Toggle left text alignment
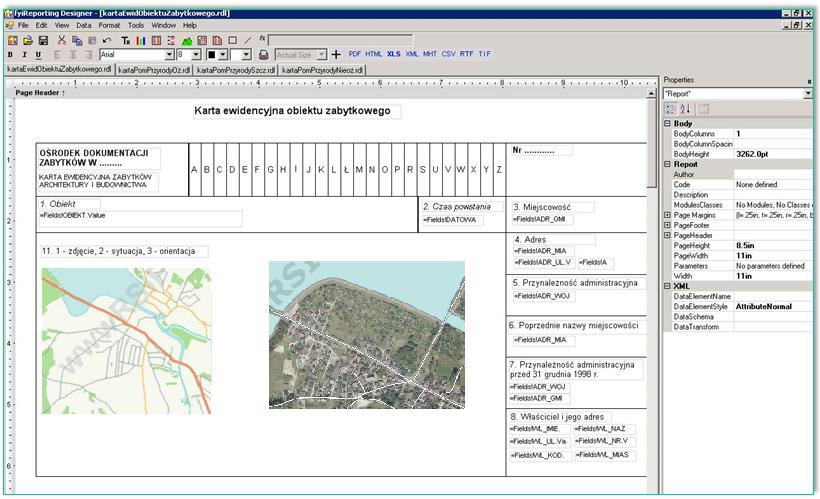This screenshot has height=499, width=820. 58,54
